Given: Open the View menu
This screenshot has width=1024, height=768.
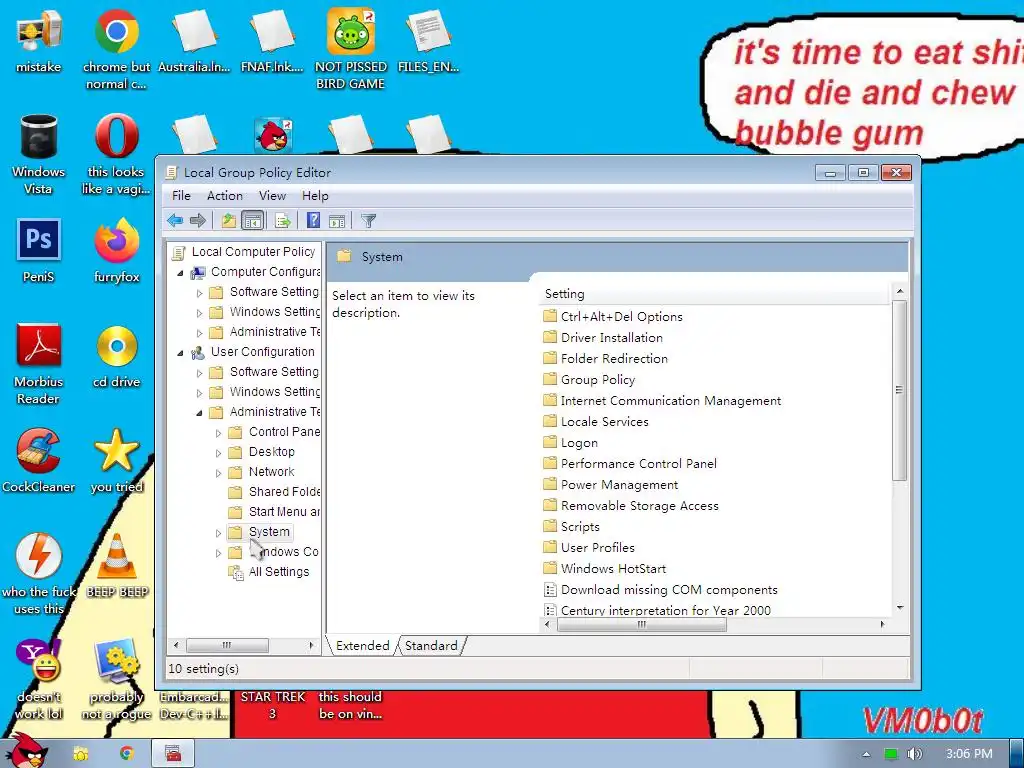Looking at the screenshot, I should point(272,196).
